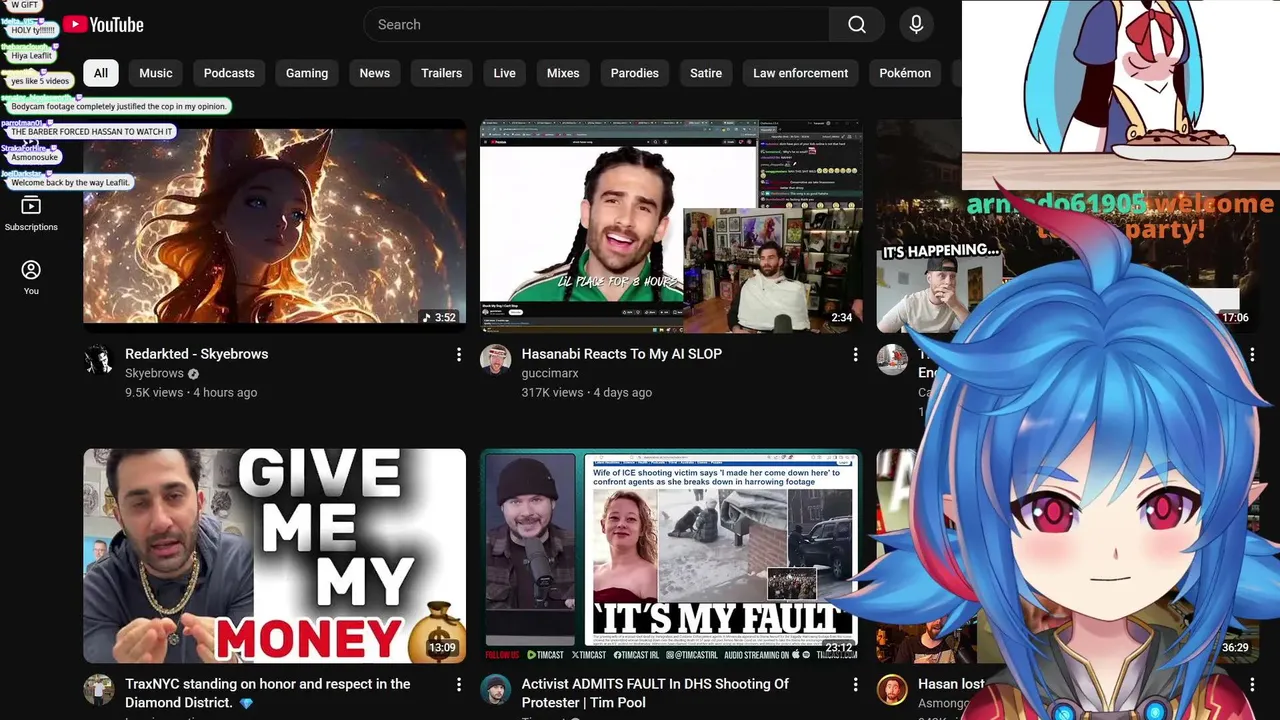Open Hasanabi Reacts To My AI SLOP title
1280x720 pixels.
click(622, 354)
